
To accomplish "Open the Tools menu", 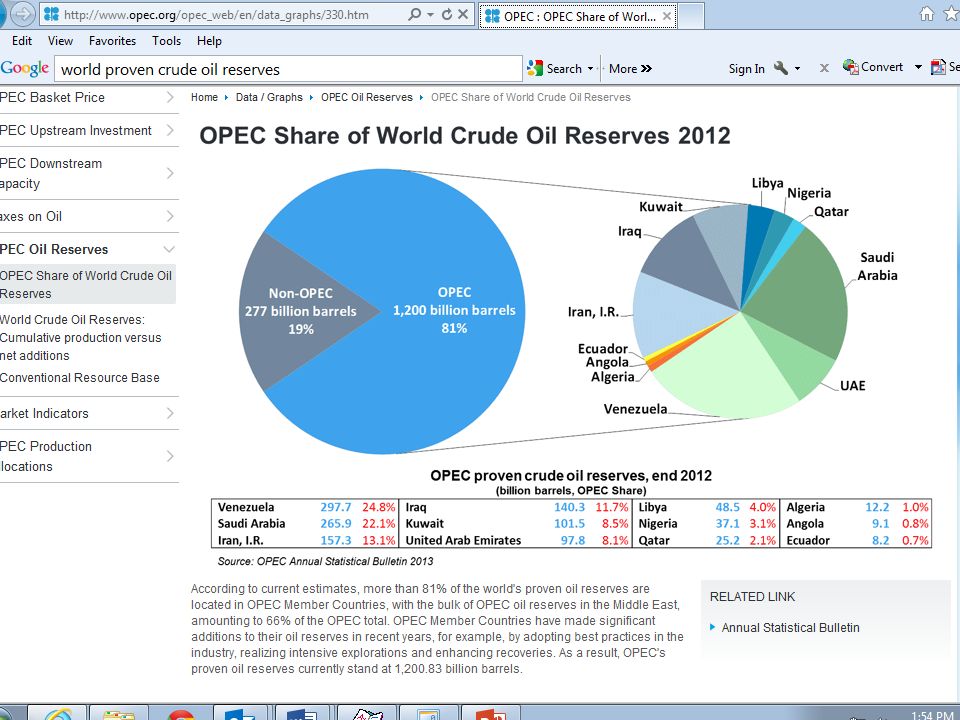I will pyautogui.click(x=167, y=41).
